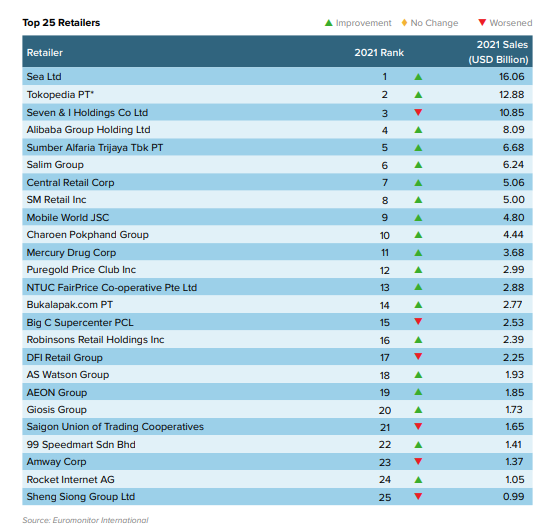Click rank number 7 for Central Retail Corp
This screenshot has width=559, height=530.
[x=385, y=183]
